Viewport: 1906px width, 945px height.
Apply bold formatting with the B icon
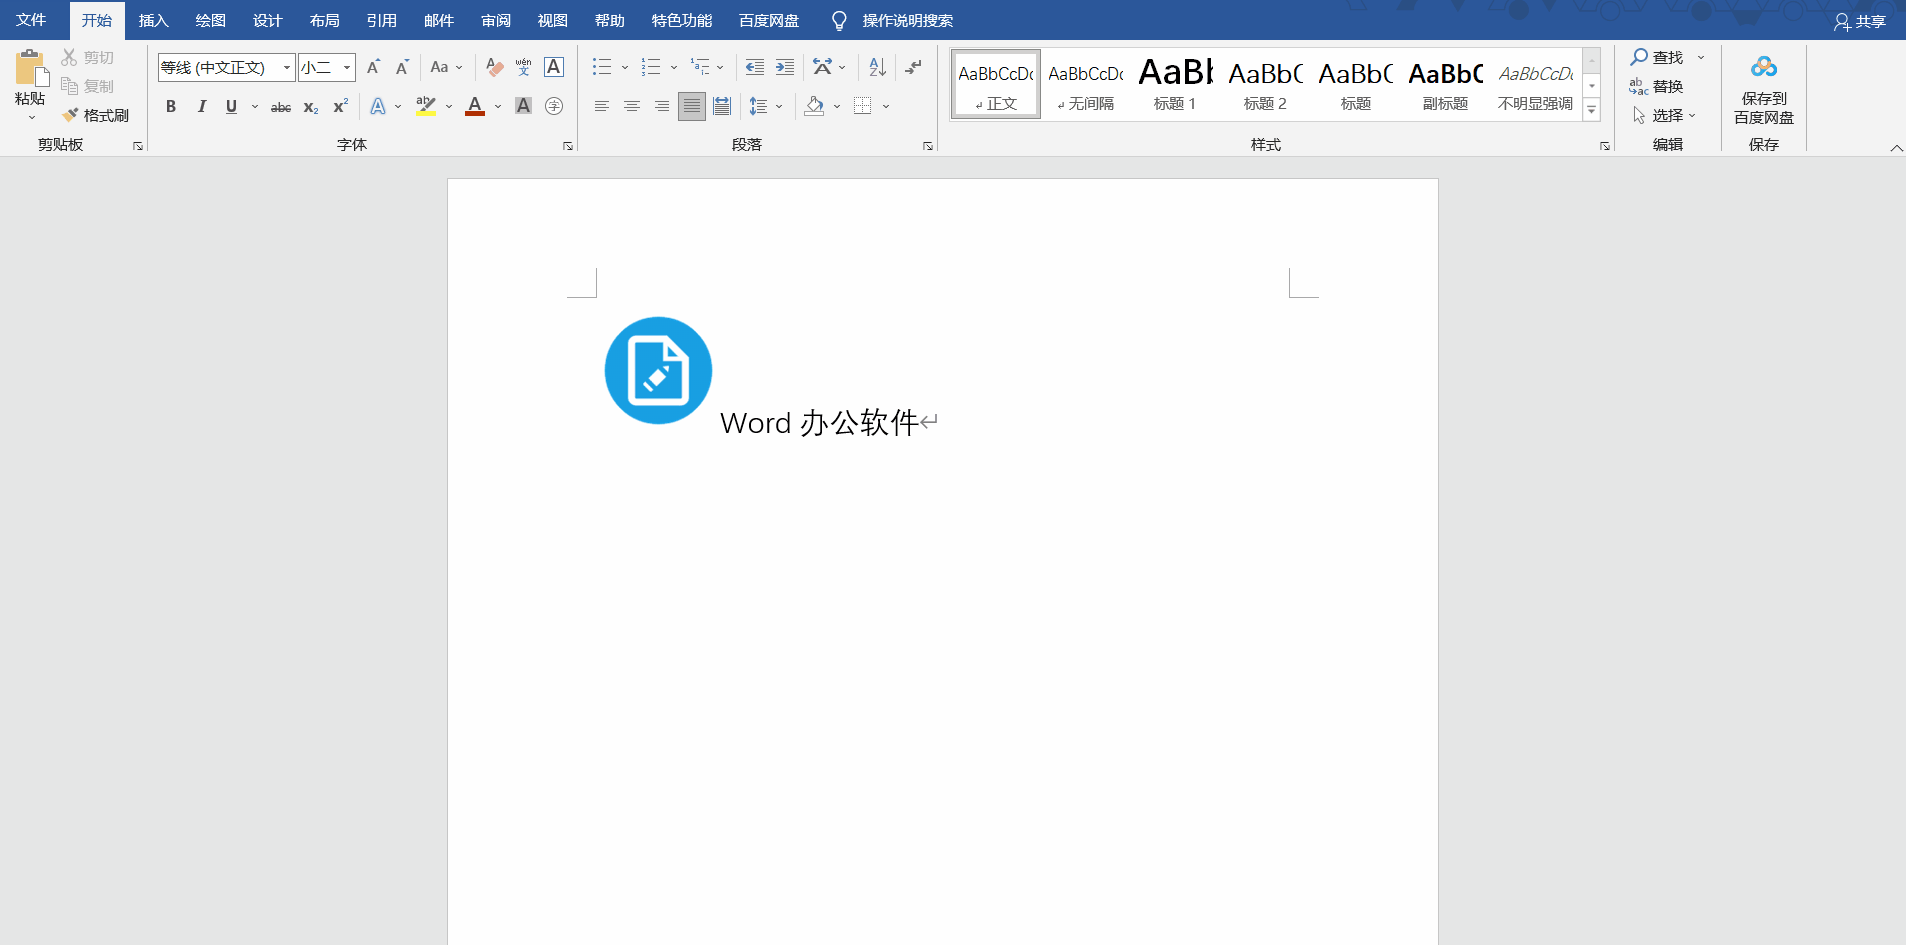(x=170, y=106)
